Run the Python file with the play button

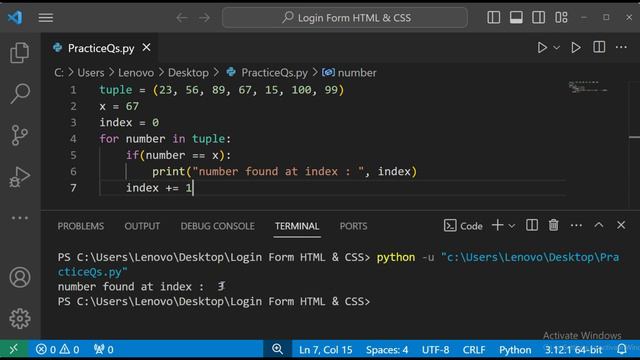[x=542, y=48]
